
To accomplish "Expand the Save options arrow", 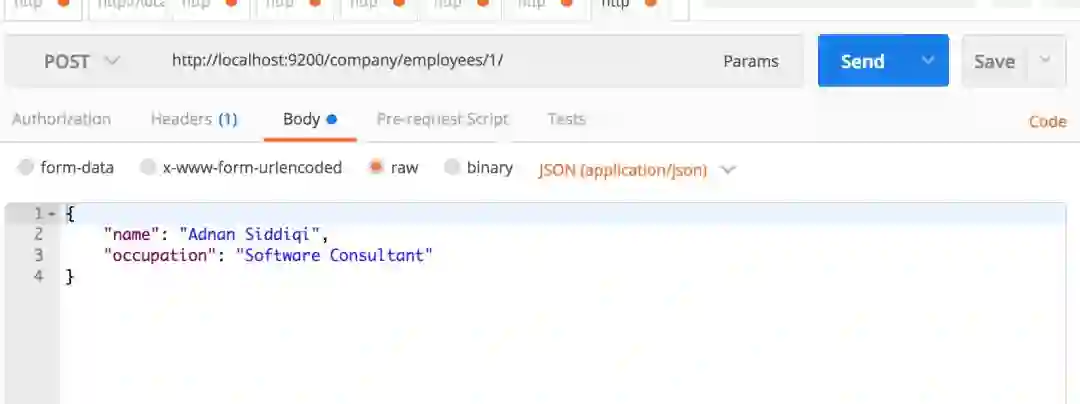I will tap(1046, 60).
